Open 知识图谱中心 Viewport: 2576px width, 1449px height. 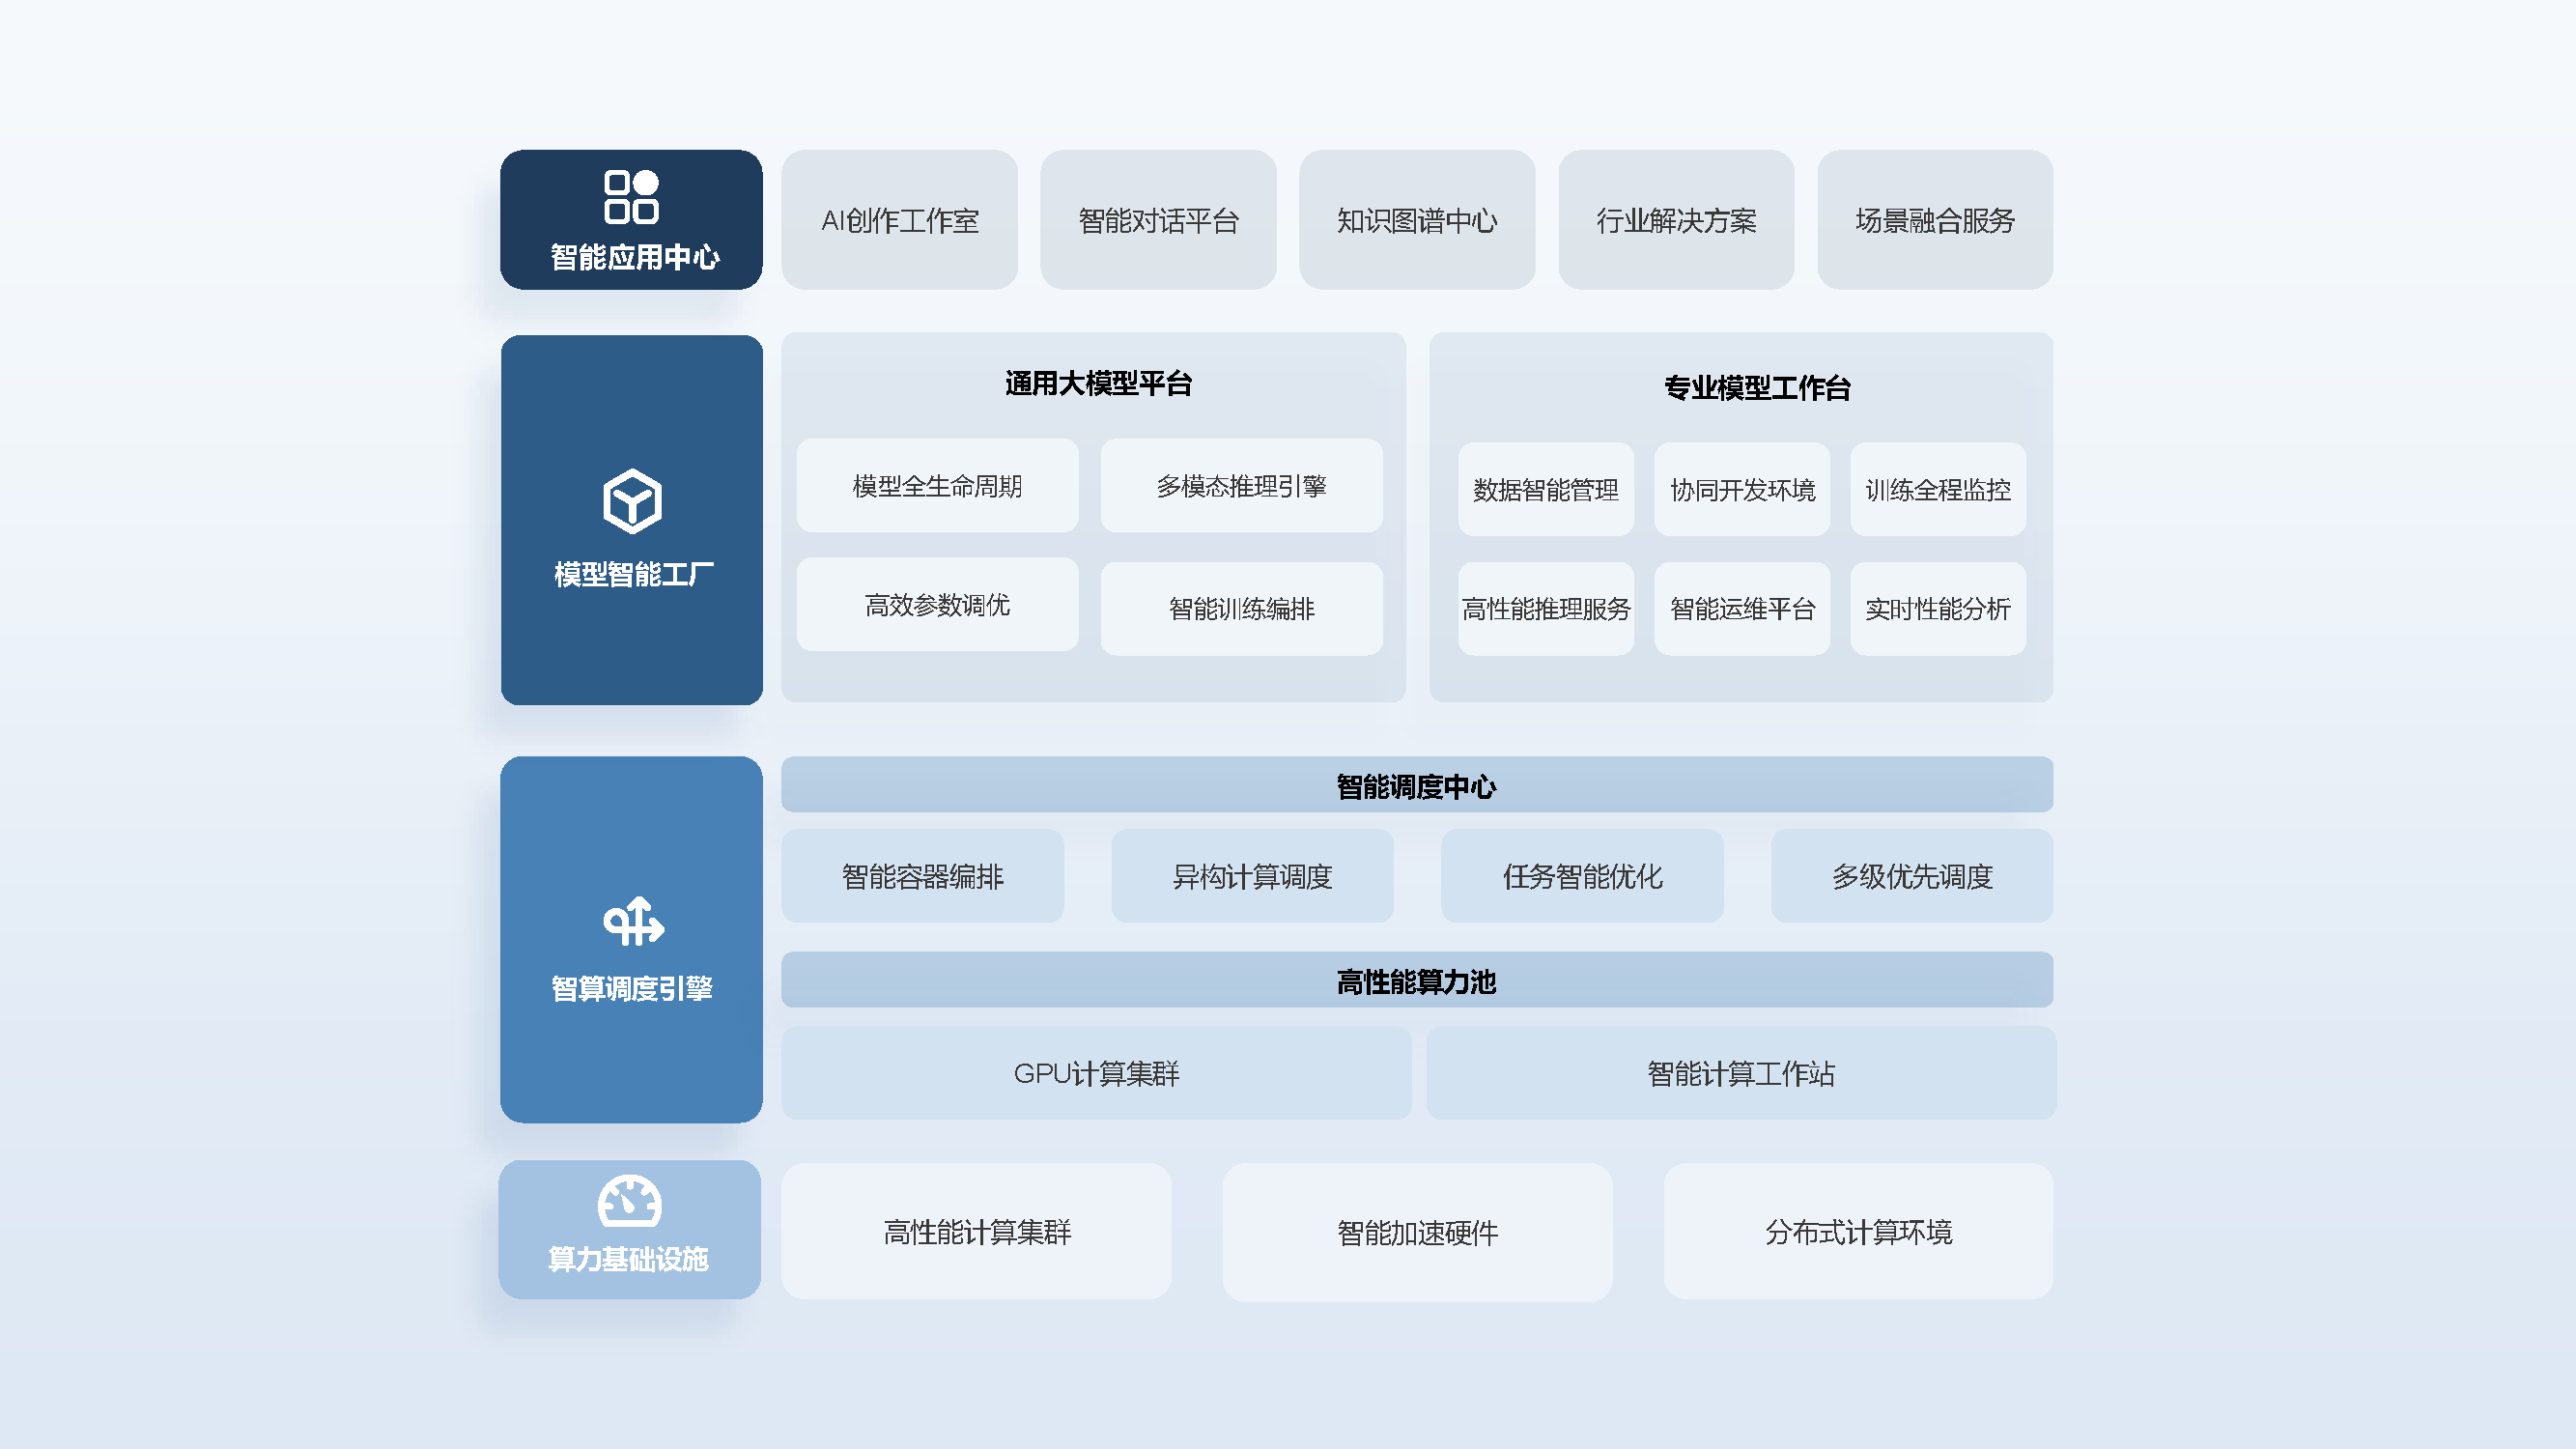(x=1417, y=220)
